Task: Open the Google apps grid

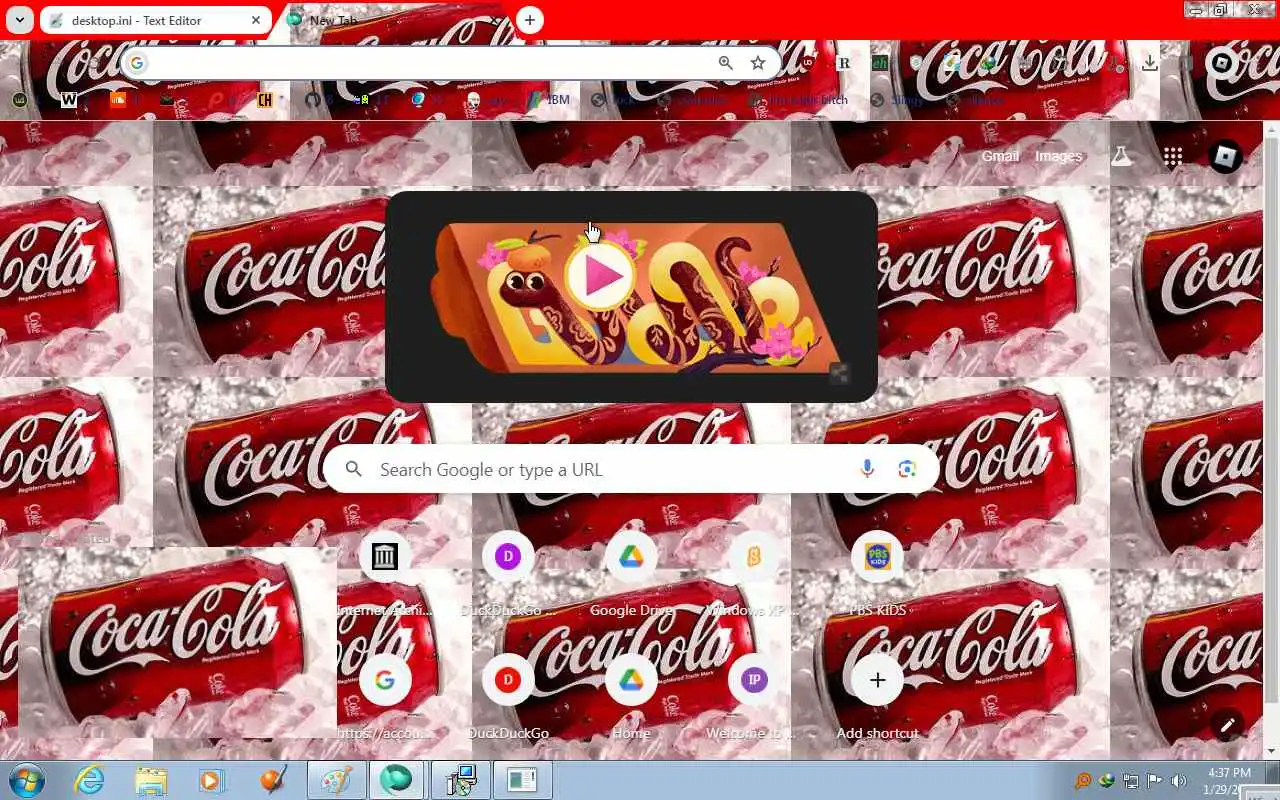Action: coord(1173,156)
